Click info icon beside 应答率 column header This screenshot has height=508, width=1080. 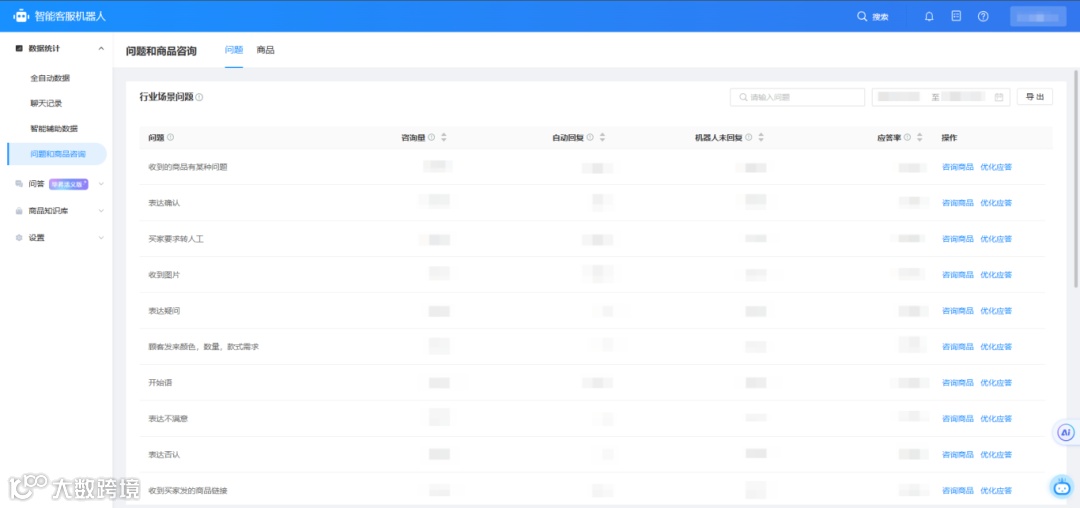pyautogui.click(x=907, y=137)
